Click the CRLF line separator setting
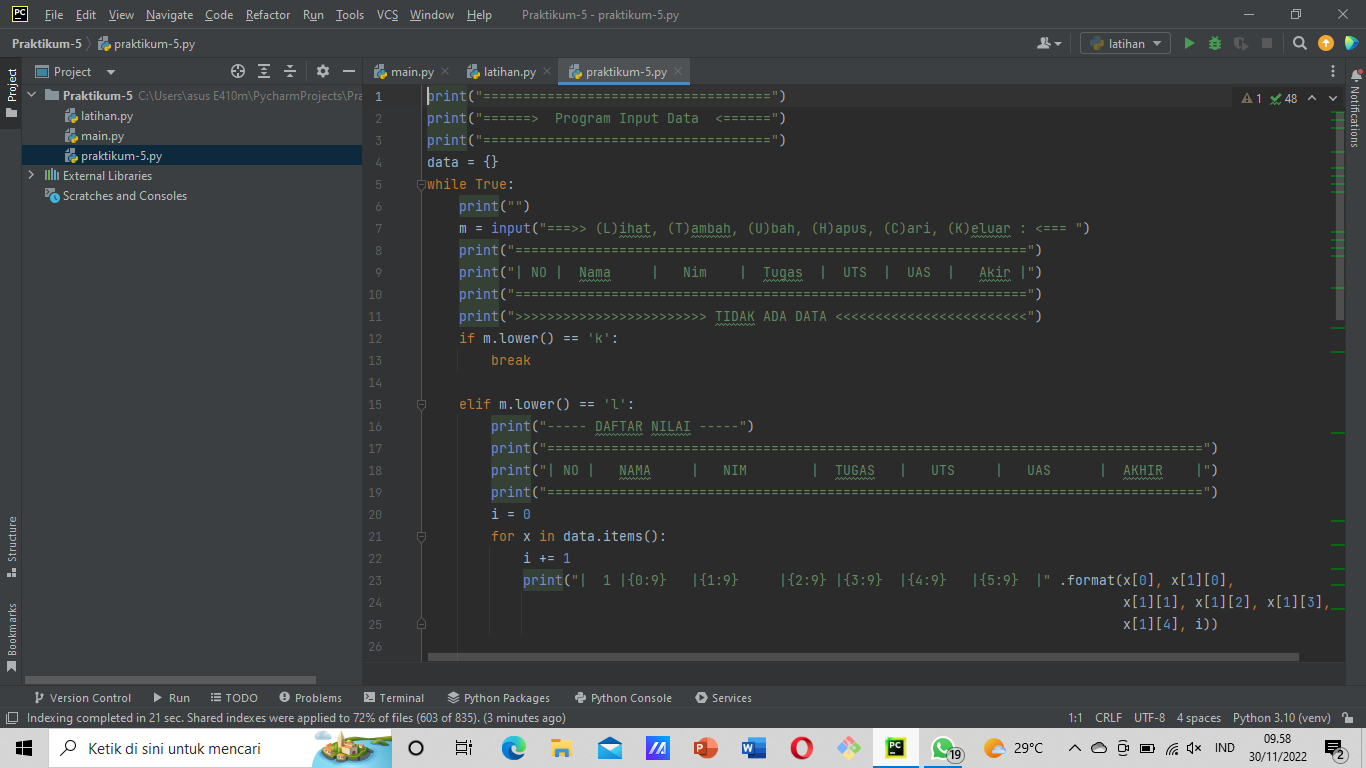 point(1108,718)
